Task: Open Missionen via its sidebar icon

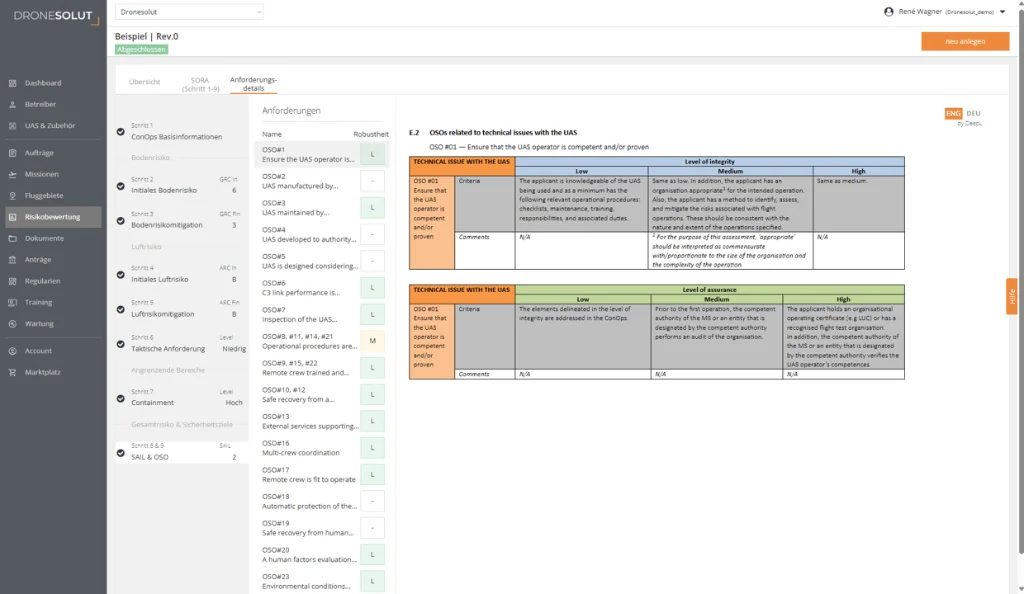Action: coord(12,174)
